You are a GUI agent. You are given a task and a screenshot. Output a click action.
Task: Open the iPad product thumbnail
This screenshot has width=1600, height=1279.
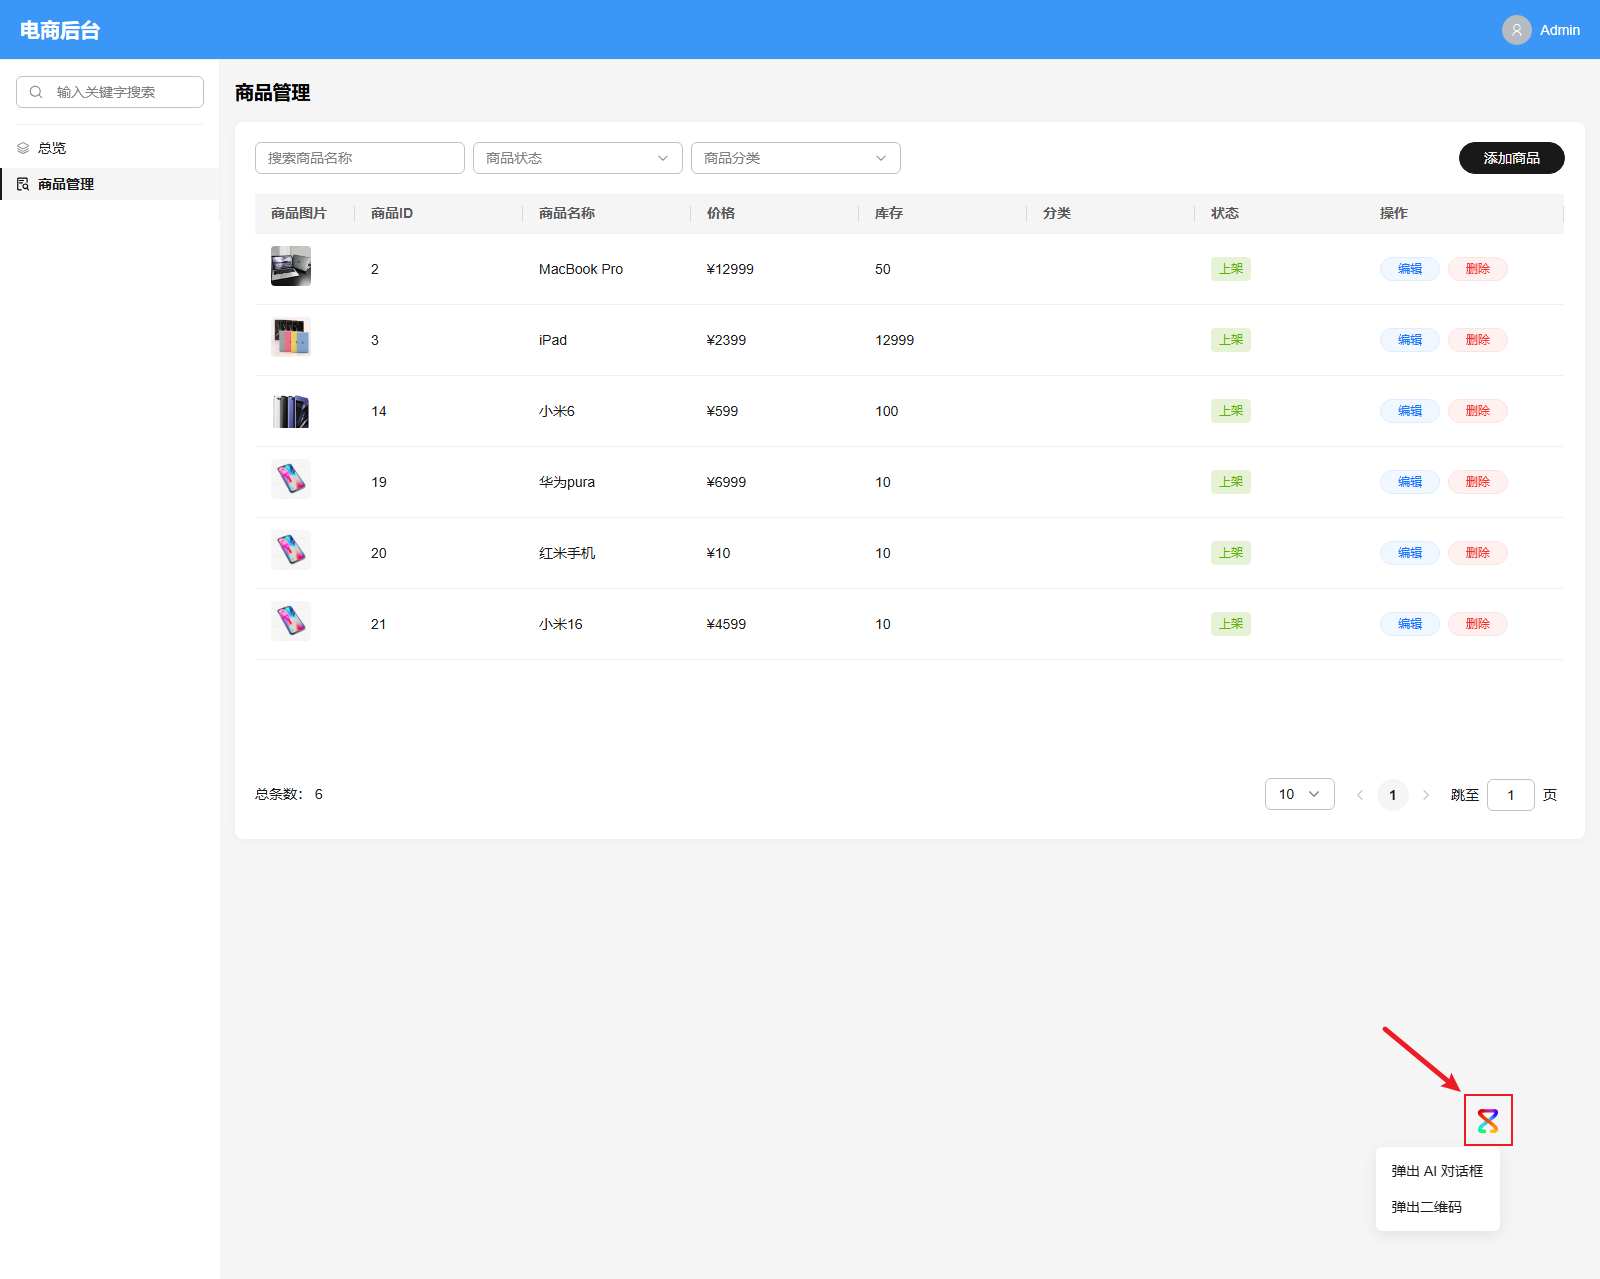click(291, 337)
